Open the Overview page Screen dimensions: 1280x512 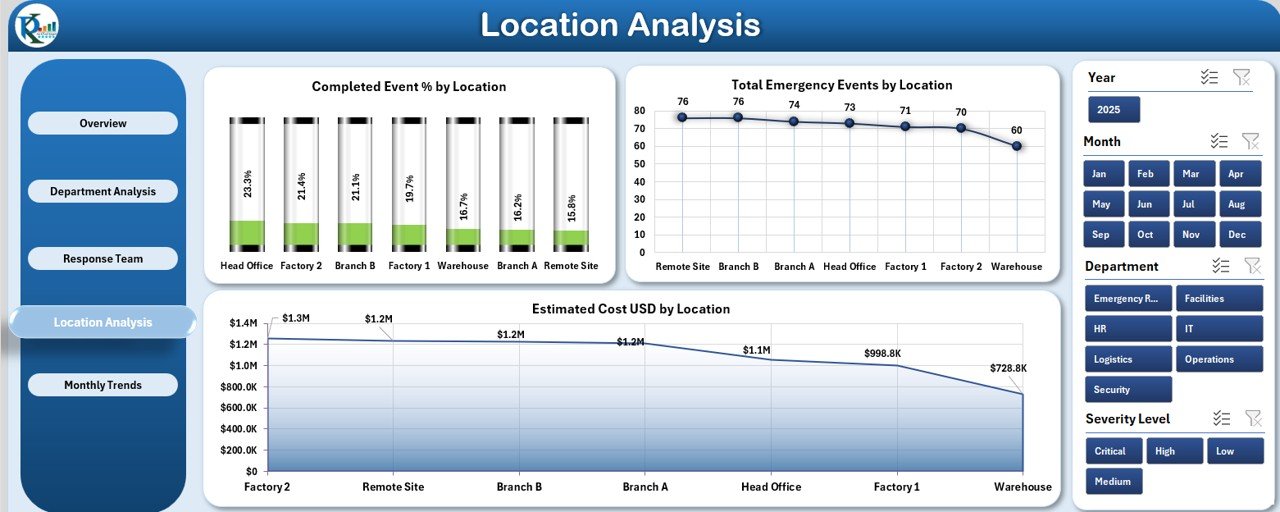click(x=103, y=123)
